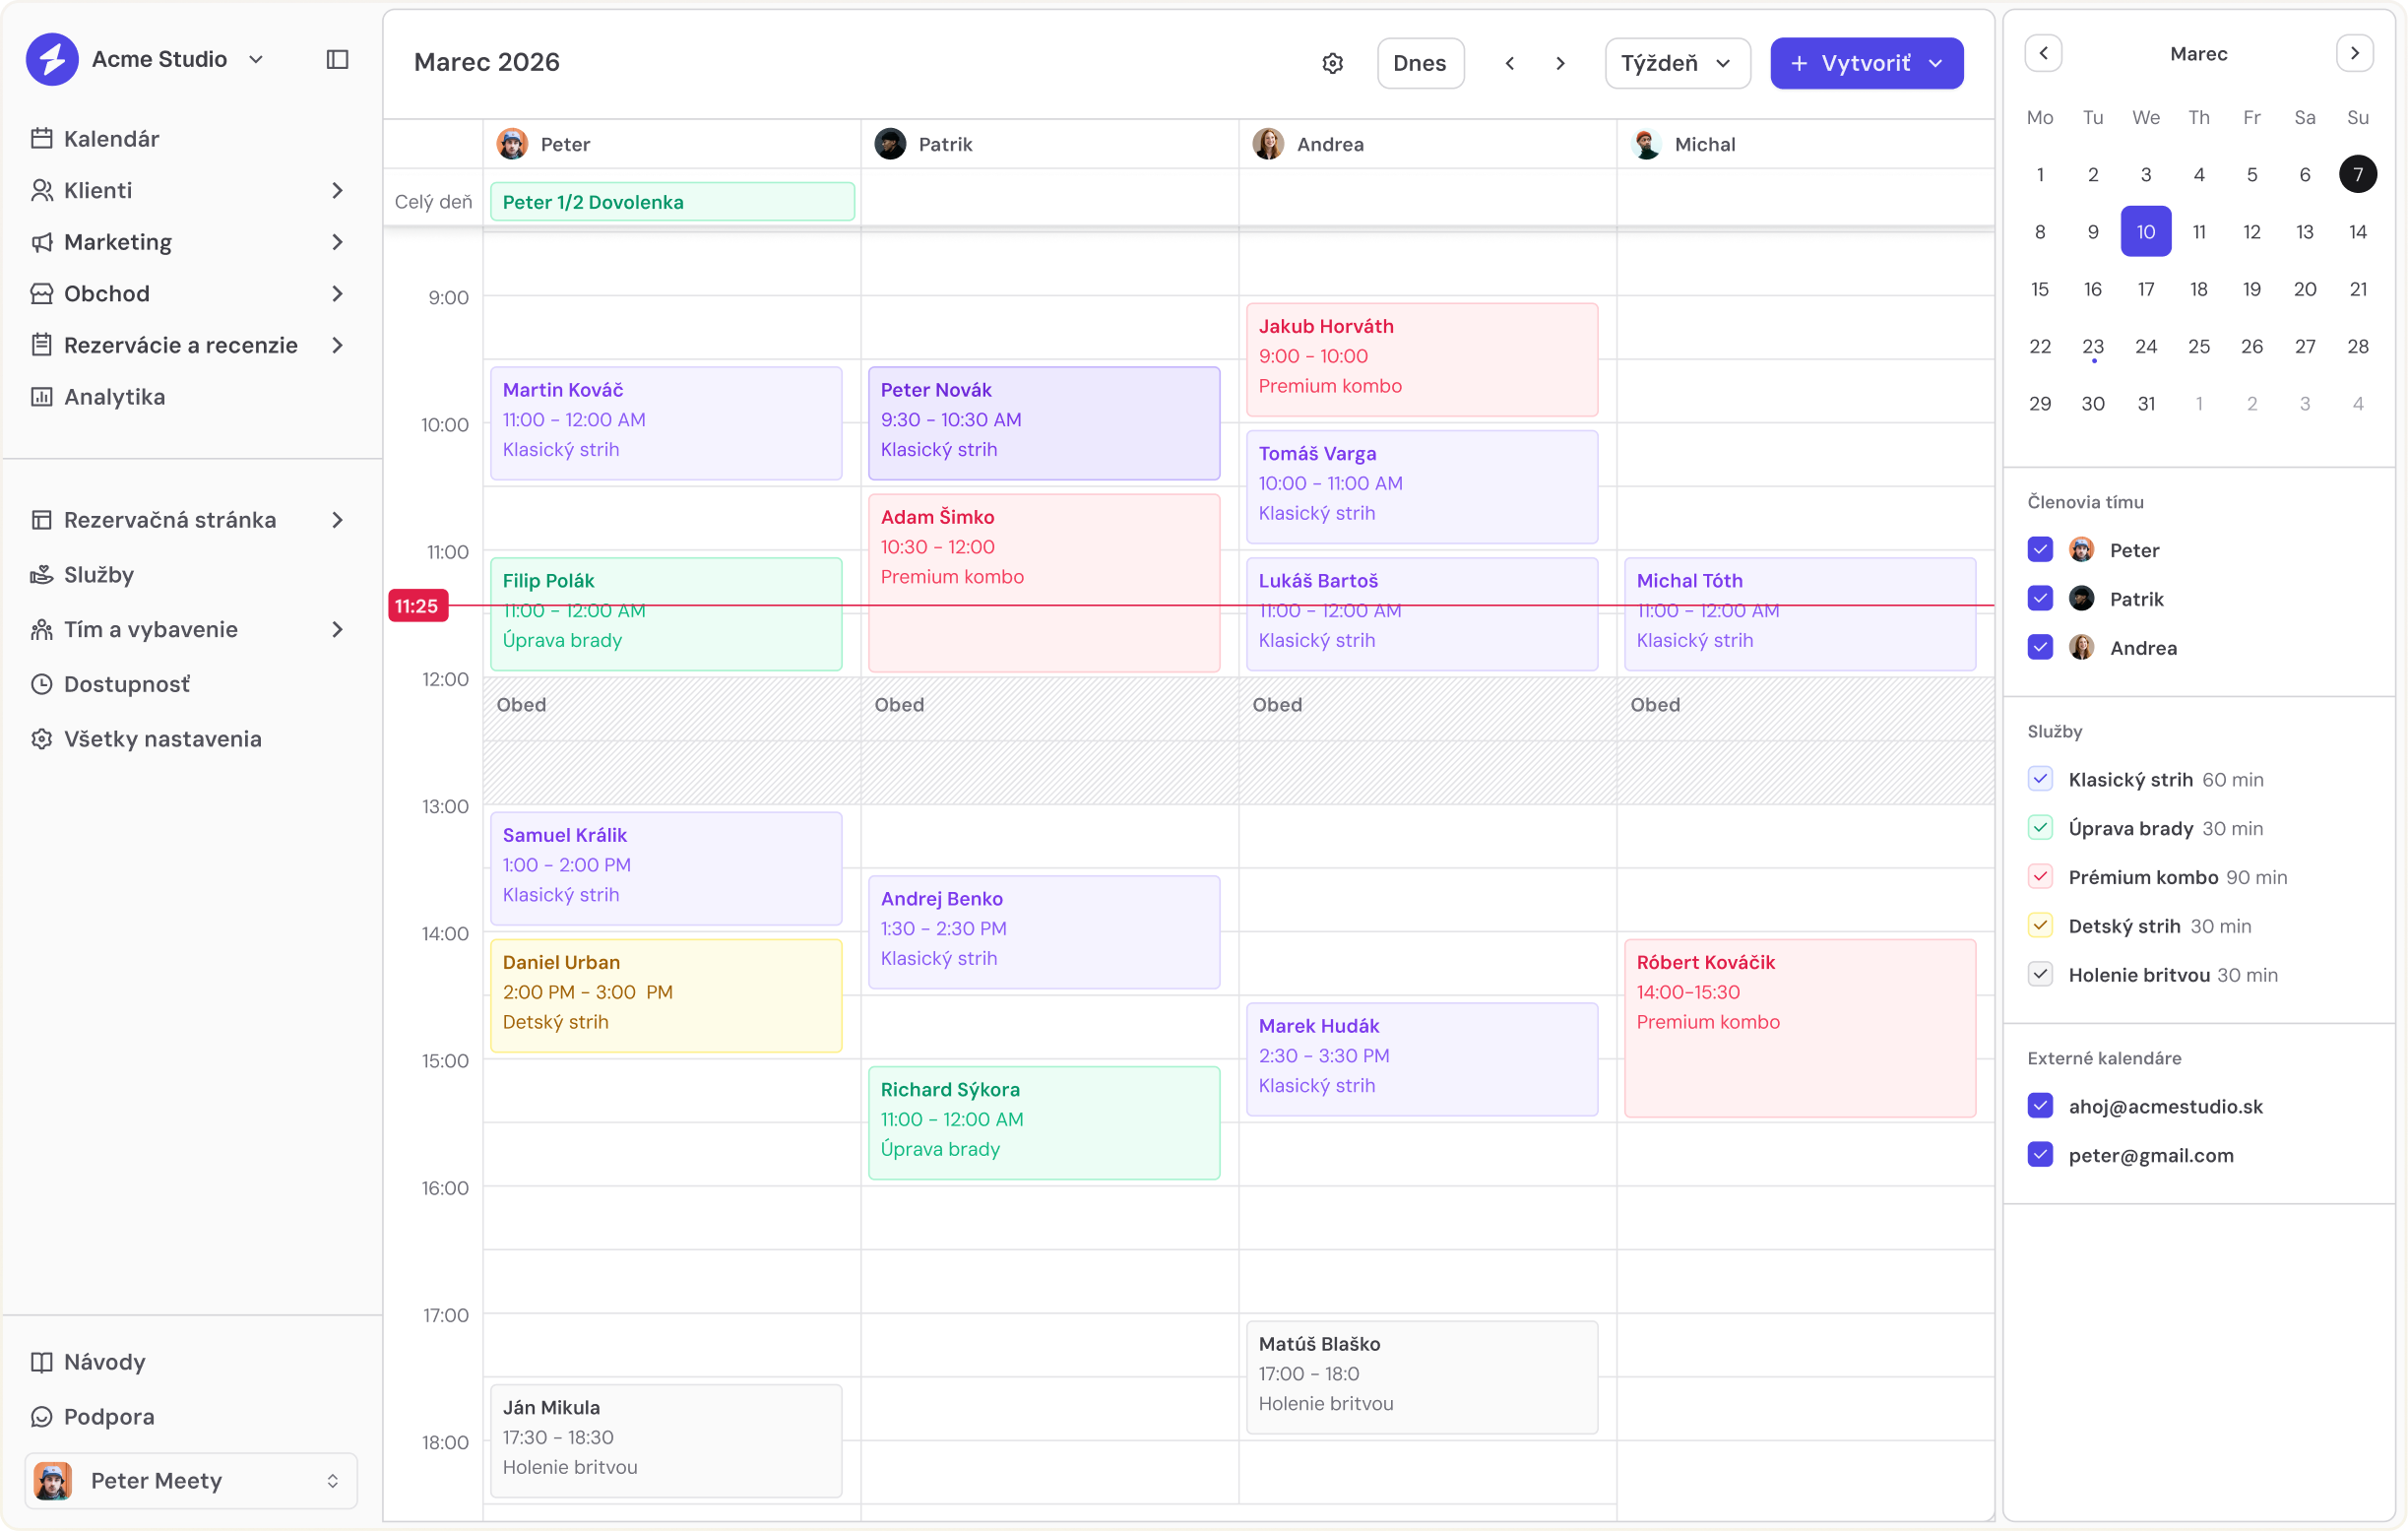Open Kalendár in the sidebar menu
The image size is (2408, 1531).
point(111,139)
